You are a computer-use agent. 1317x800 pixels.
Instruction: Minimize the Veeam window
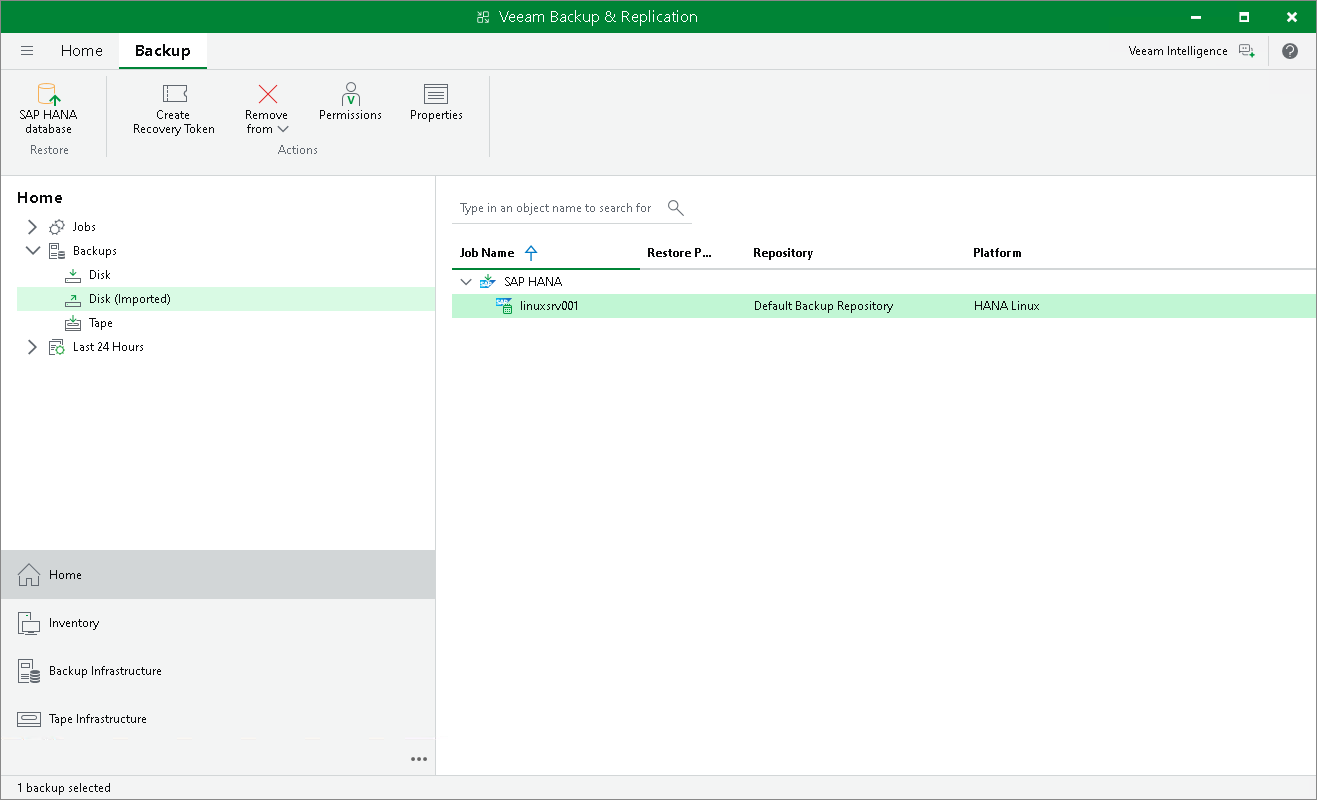pyautogui.click(x=1197, y=17)
